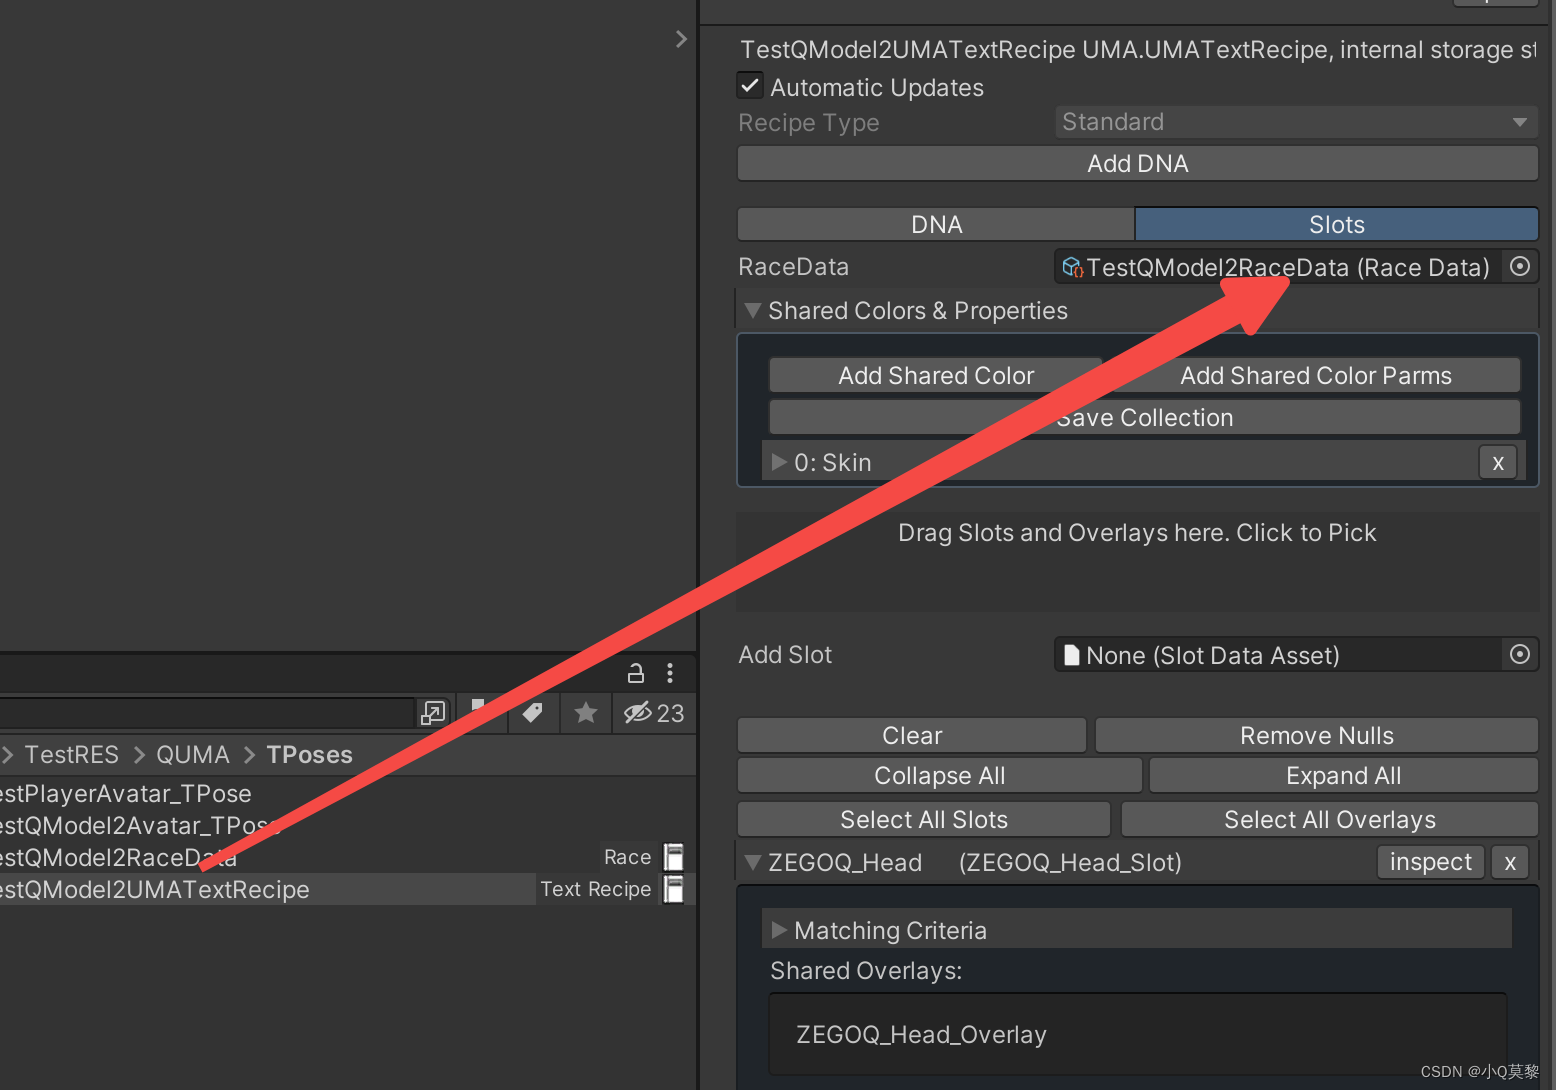This screenshot has height=1090, width=1556.
Task: Click the tag label icon in the toolbar
Action: [533, 713]
